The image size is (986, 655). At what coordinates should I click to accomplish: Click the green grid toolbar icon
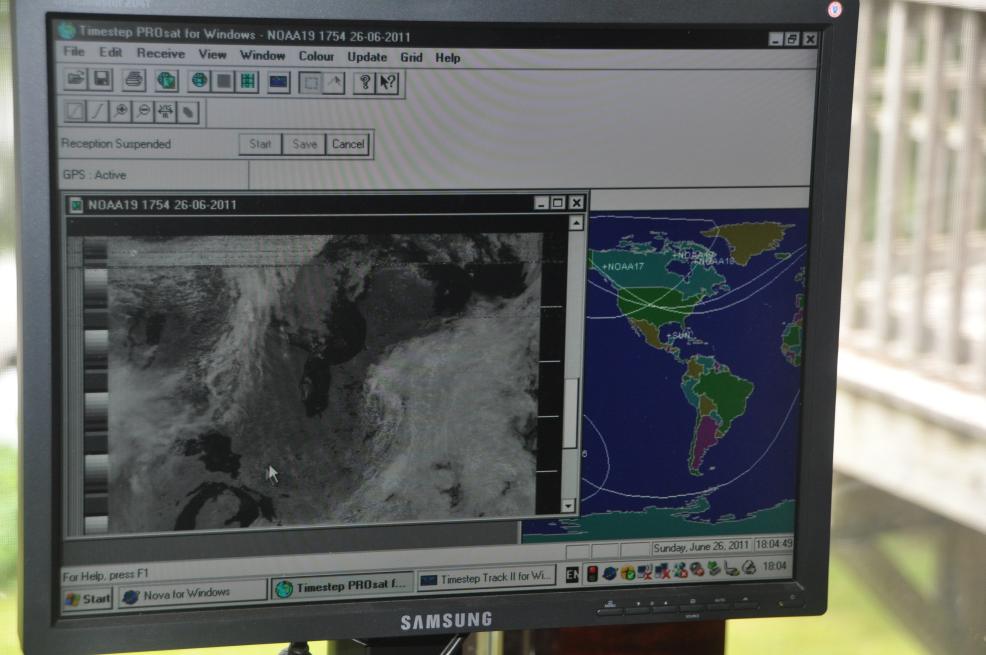coord(248,82)
